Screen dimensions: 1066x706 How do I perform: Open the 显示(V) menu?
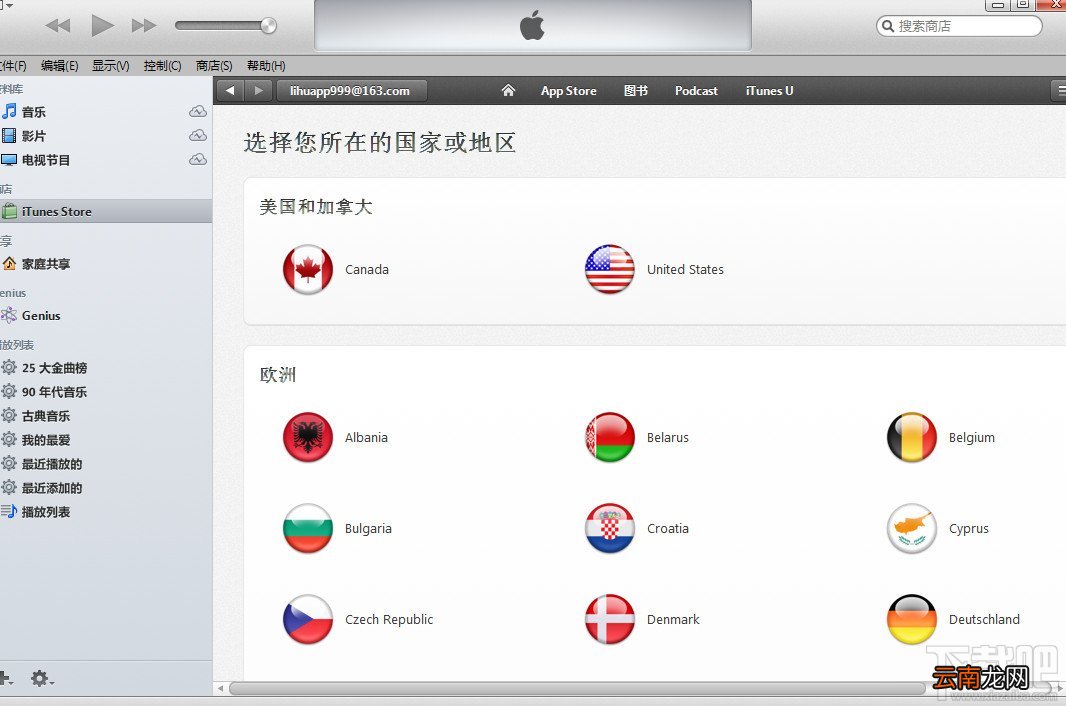pyautogui.click(x=110, y=66)
